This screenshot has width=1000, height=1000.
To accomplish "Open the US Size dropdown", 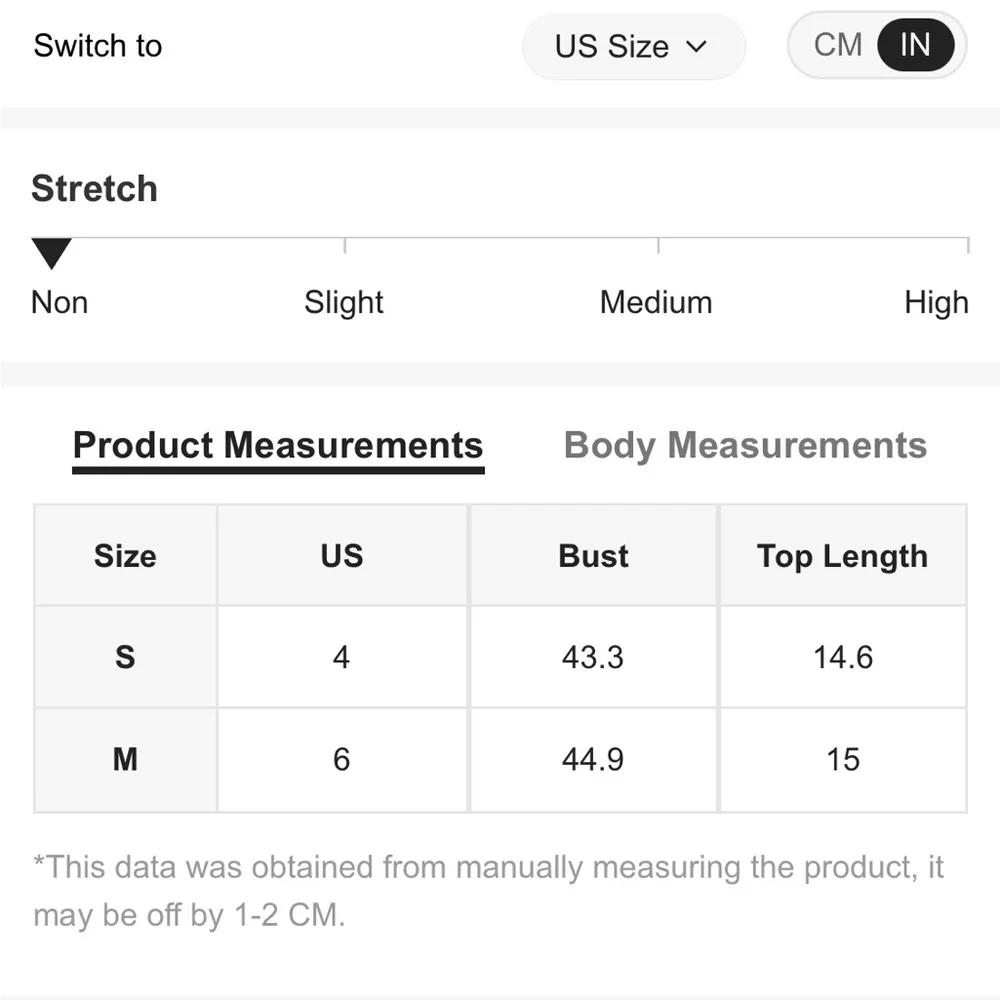I will tap(632, 46).
